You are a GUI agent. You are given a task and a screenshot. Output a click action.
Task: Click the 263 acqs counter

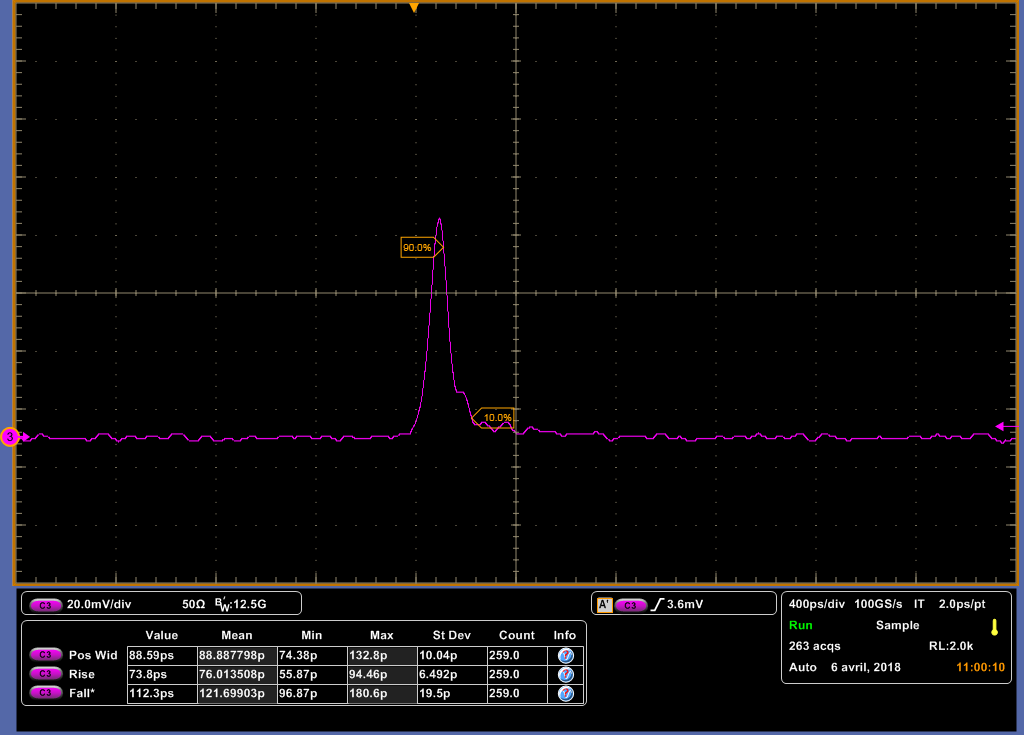[814, 647]
